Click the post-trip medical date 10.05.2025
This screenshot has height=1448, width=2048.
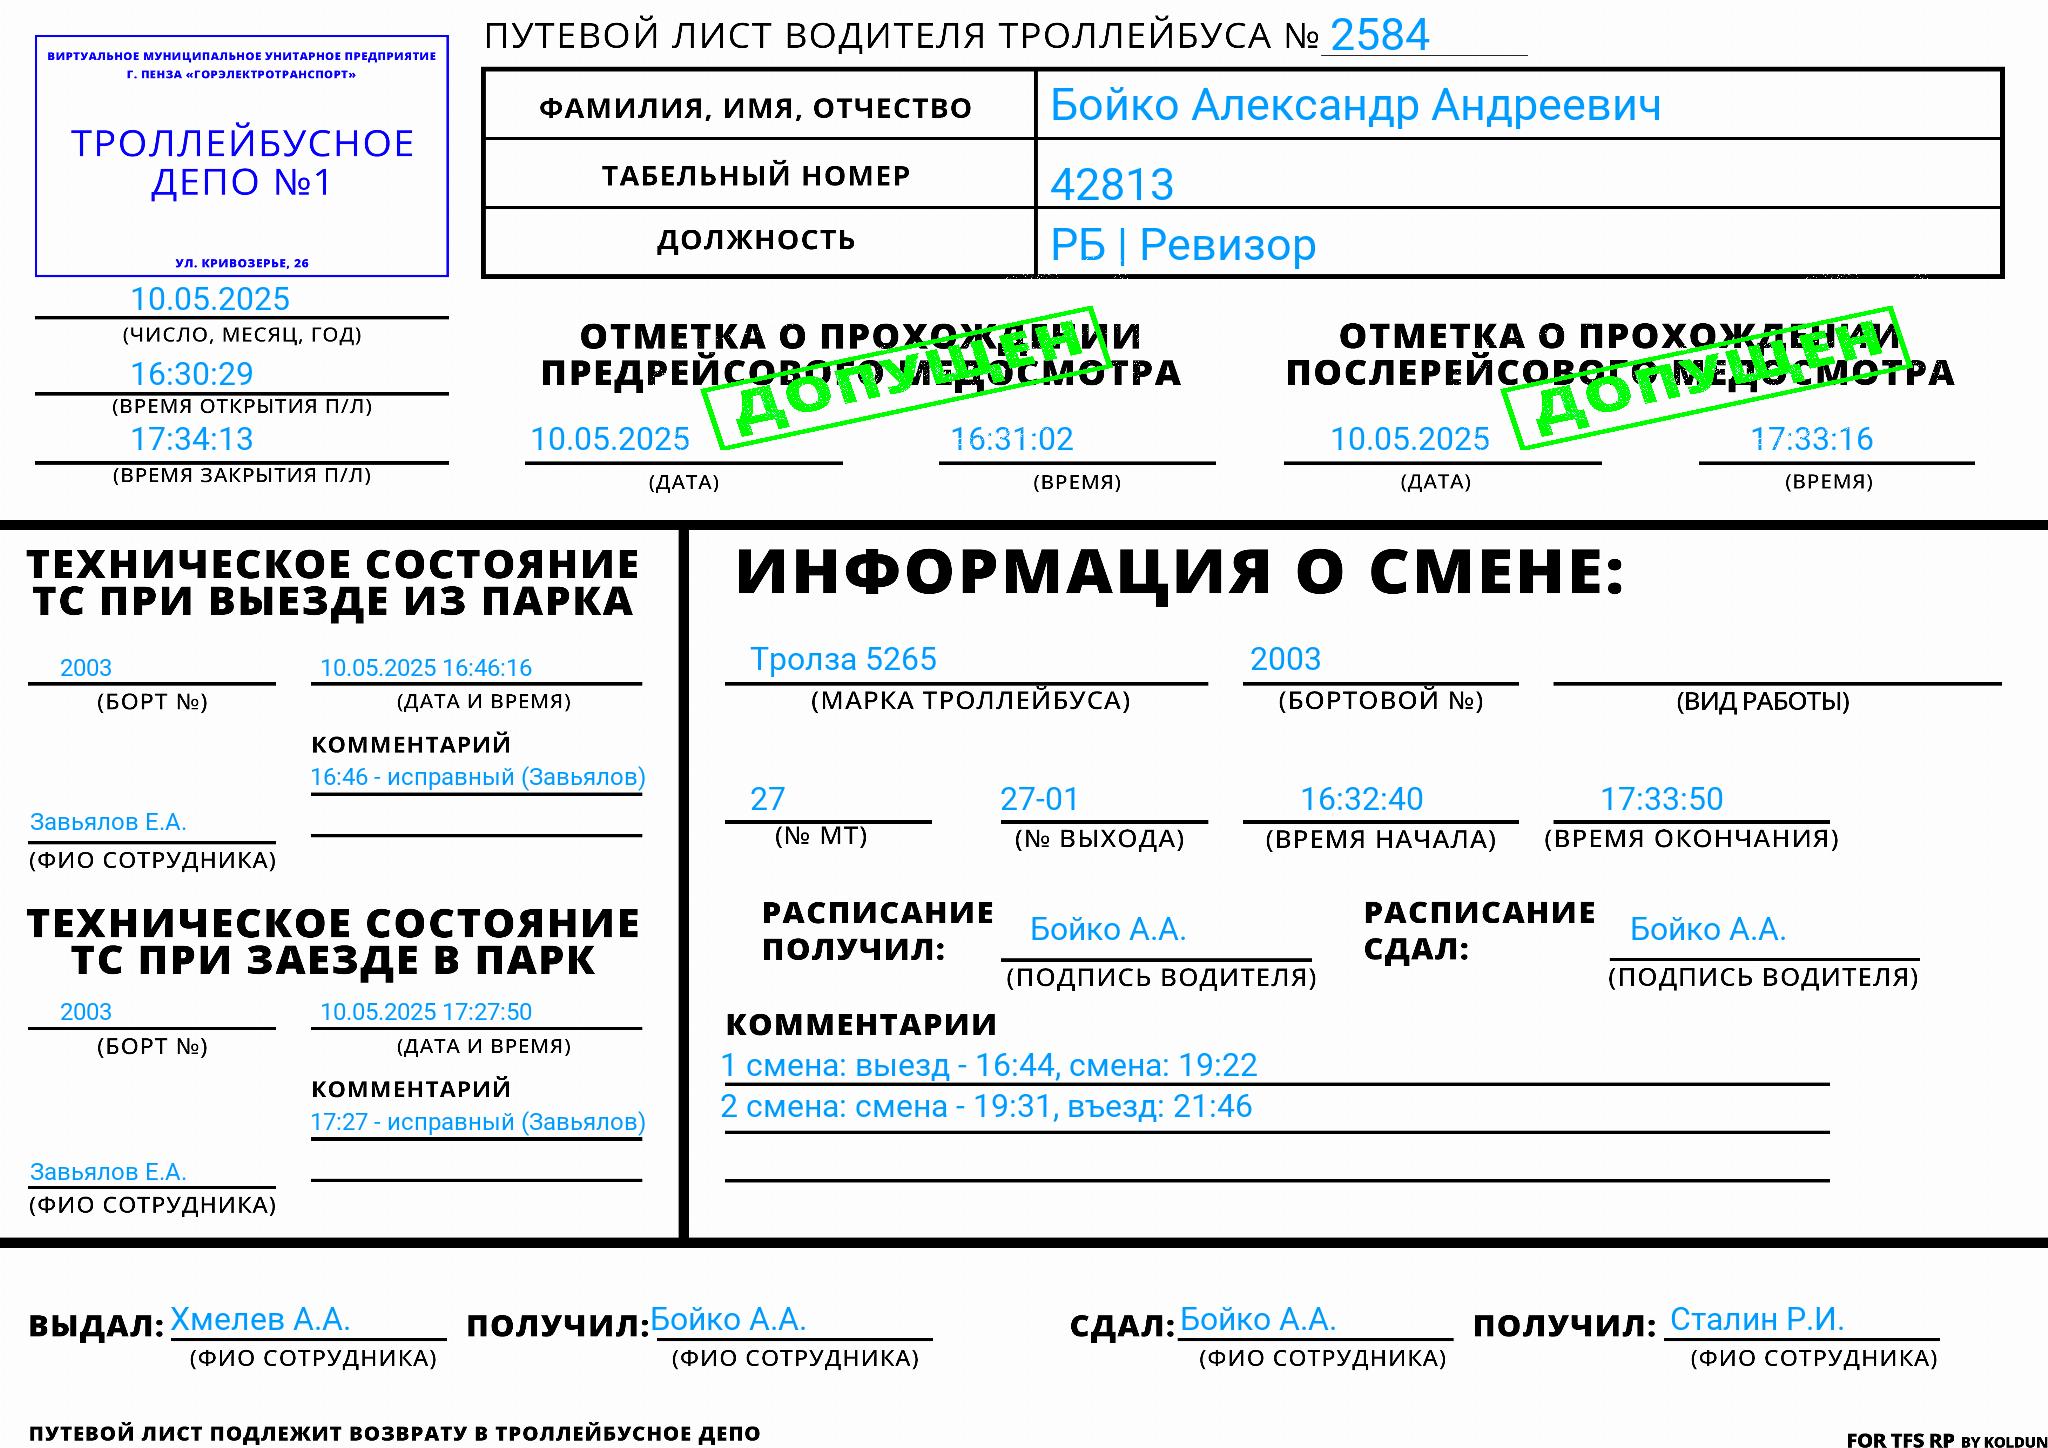tap(1410, 439)
